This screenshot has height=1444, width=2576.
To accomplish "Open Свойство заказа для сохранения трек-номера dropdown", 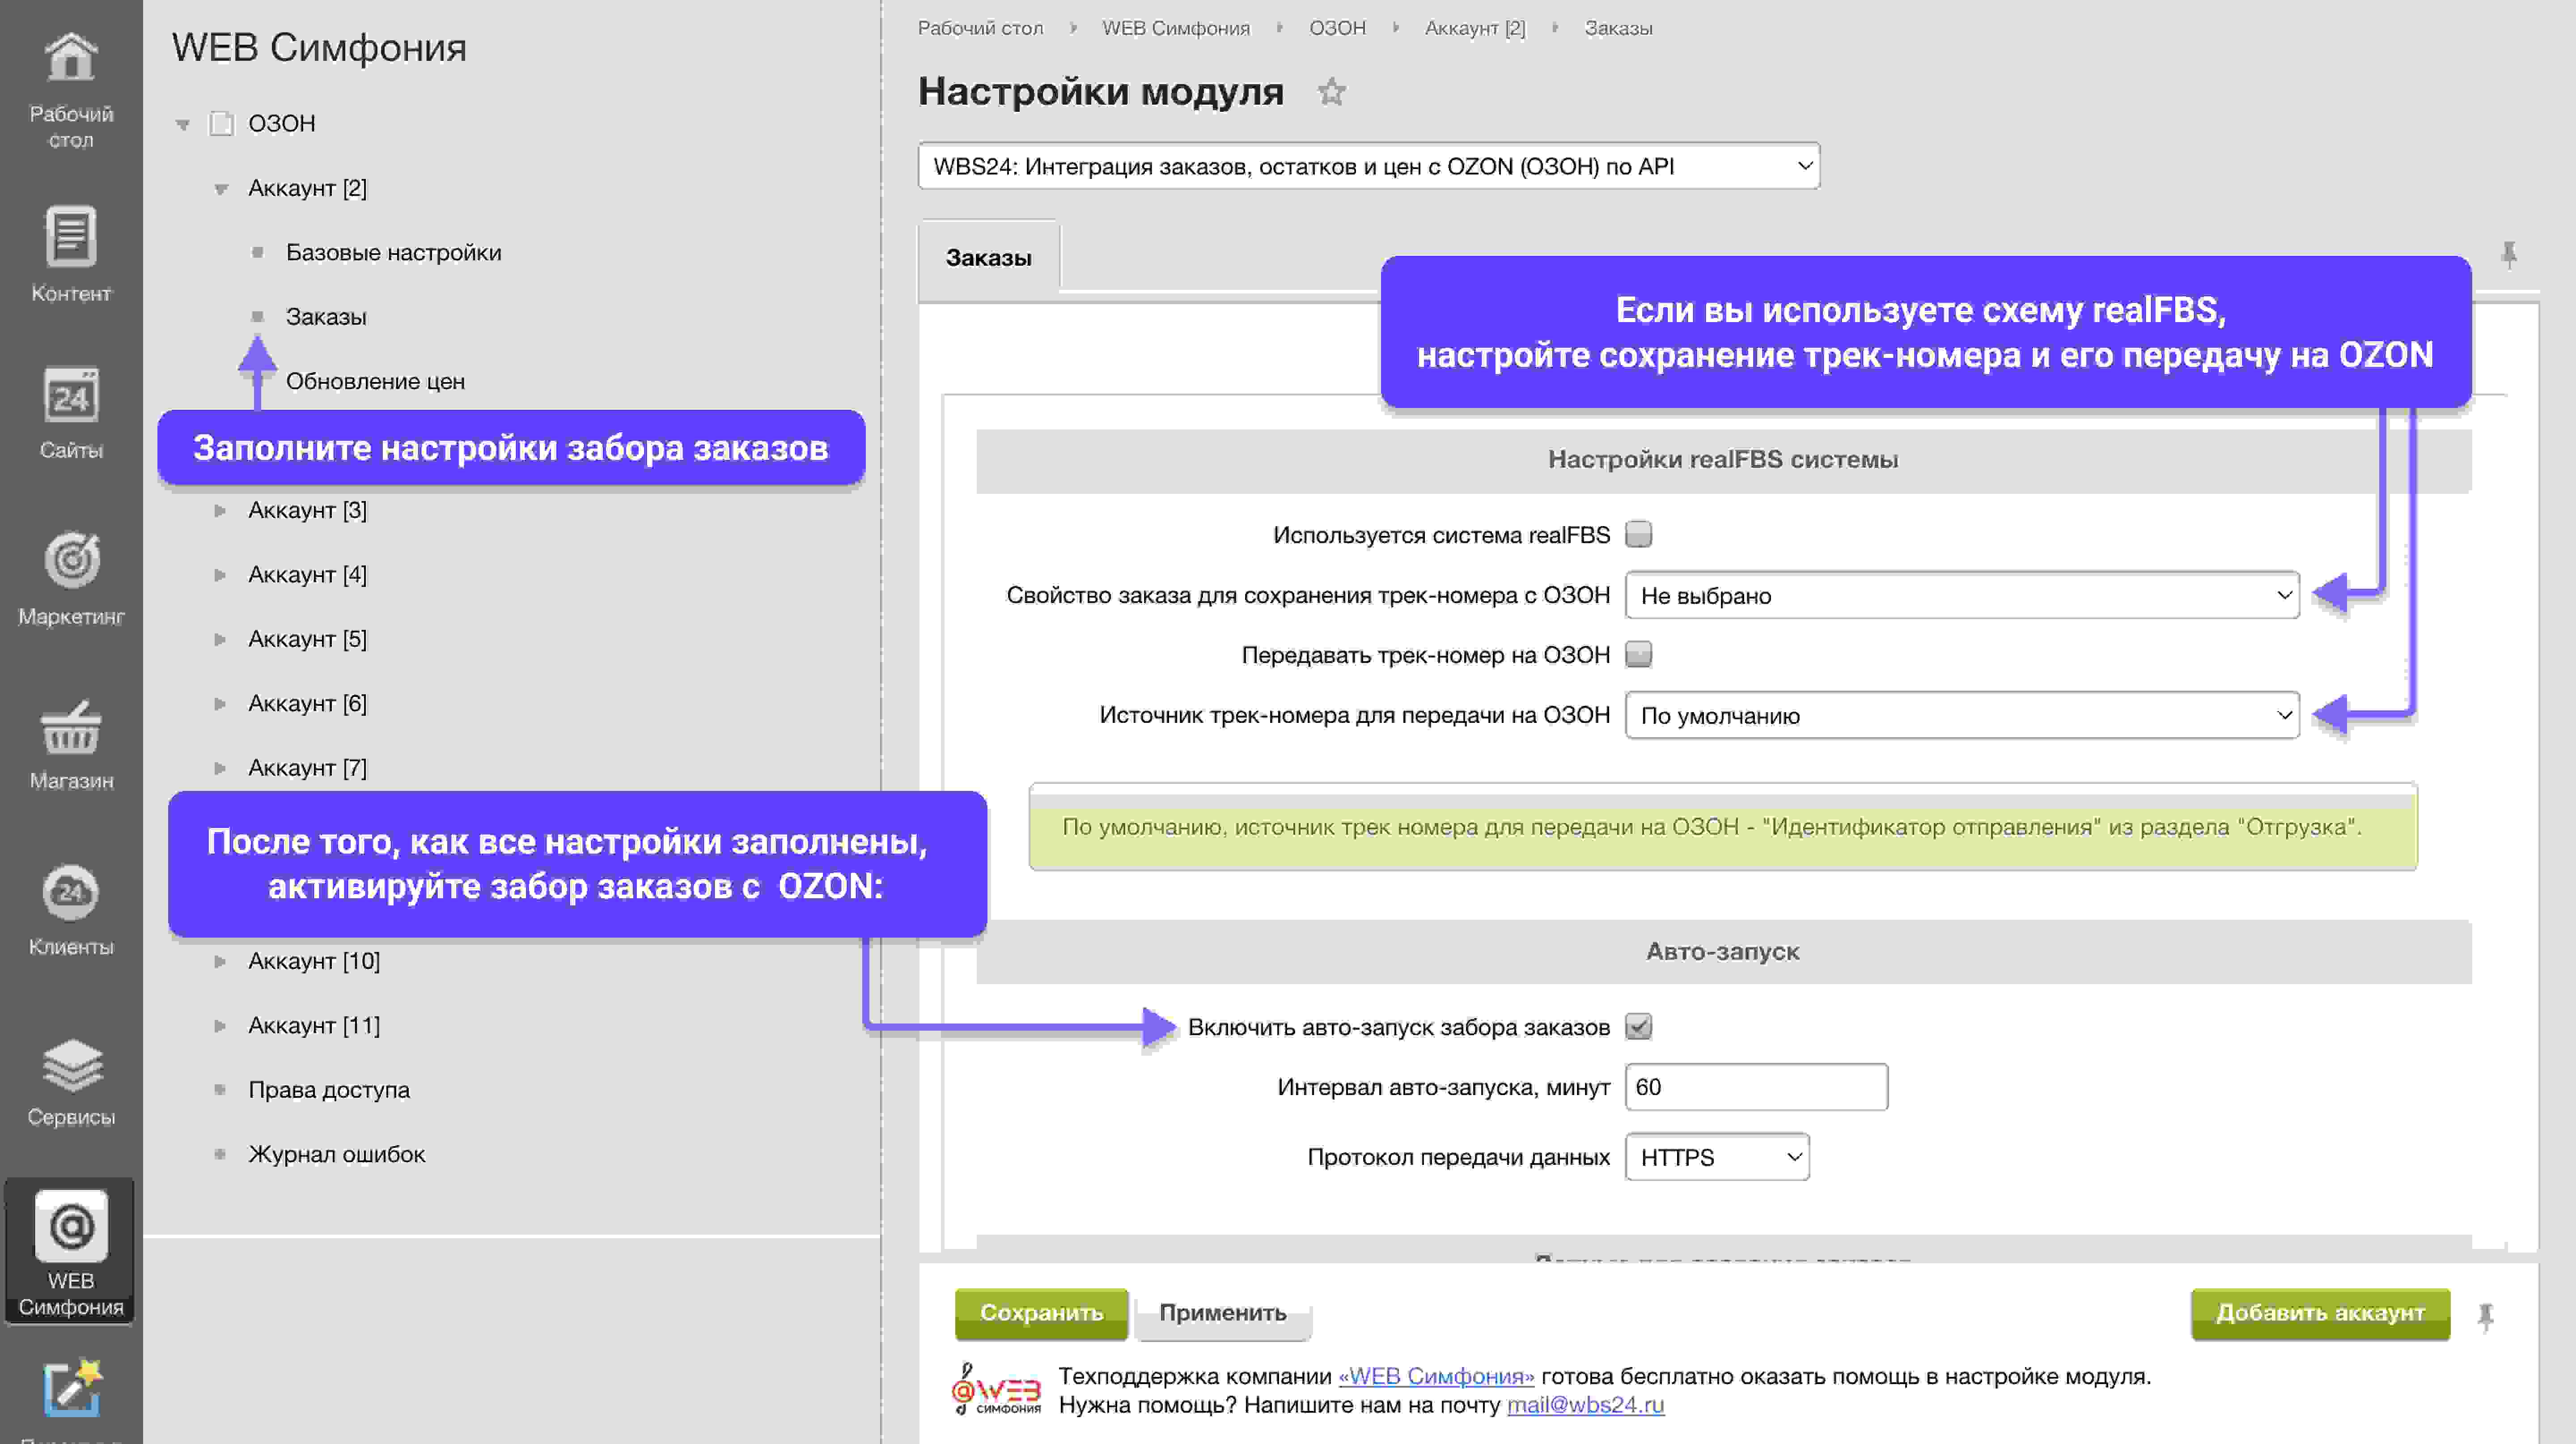I will (x=1962, y=595).
